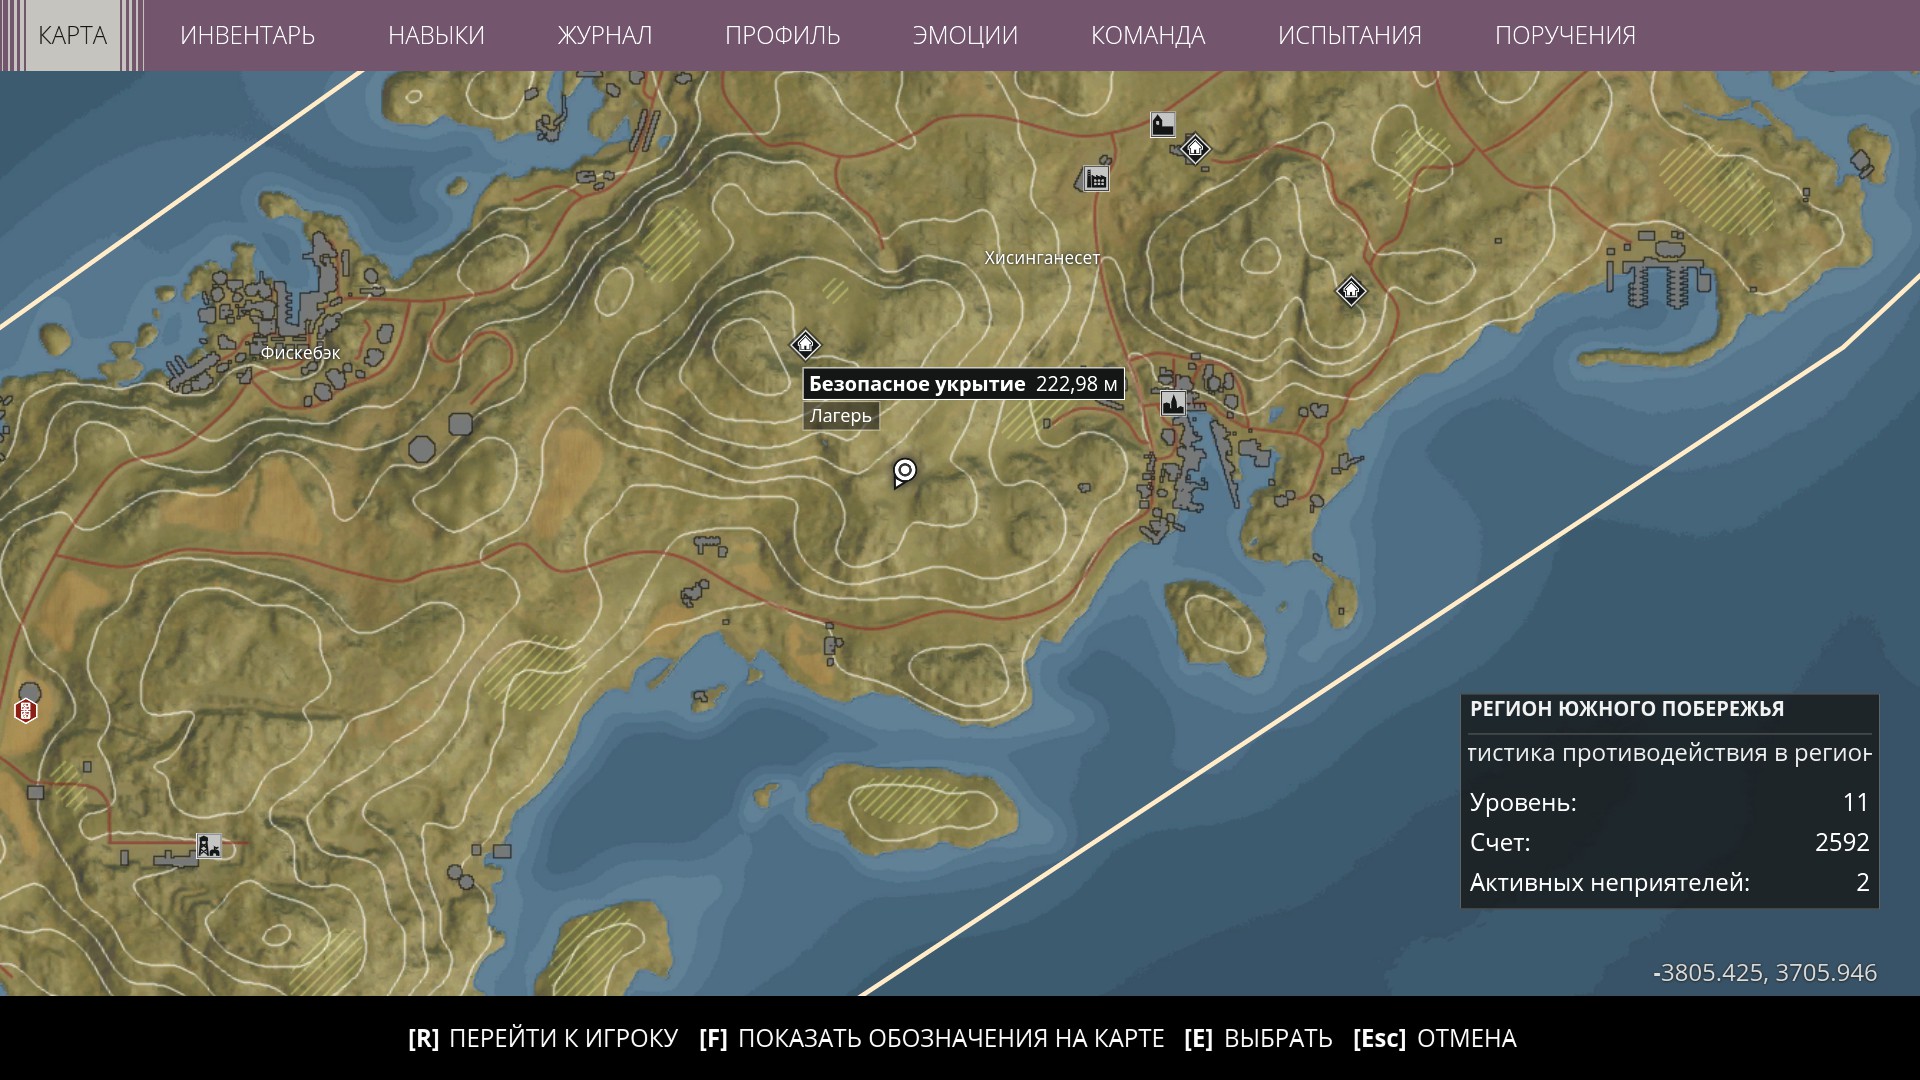Click the Уровень value 11
The height and width of the screenshot is (1080, 1920).
(x=1856, y=802)
